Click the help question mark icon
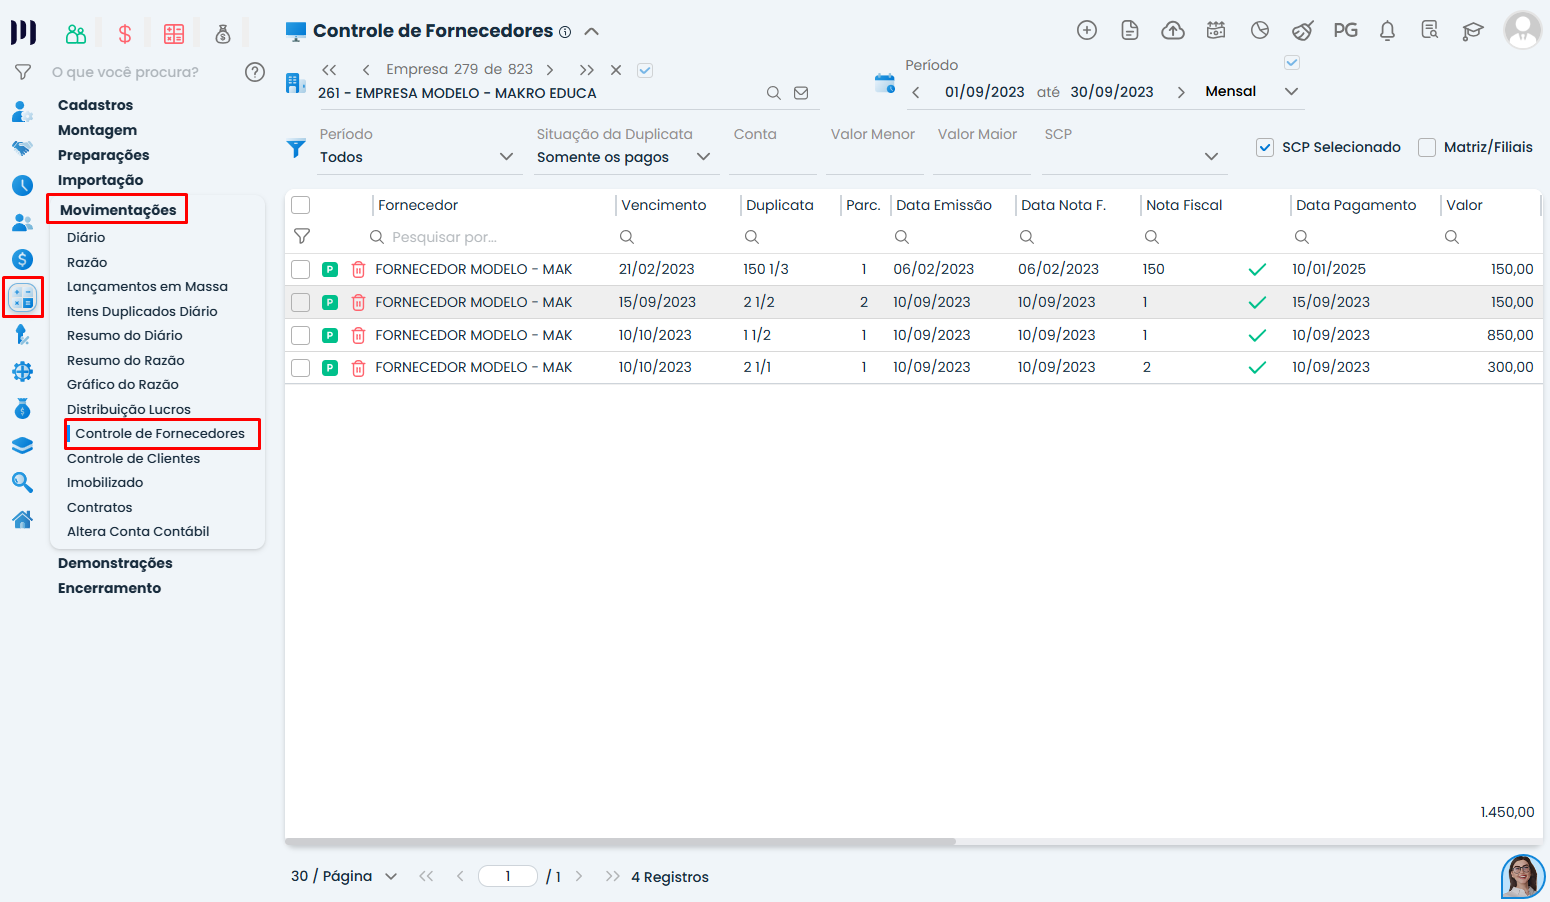This screenshot has height=902, width=1550. (x=255, y=72)
